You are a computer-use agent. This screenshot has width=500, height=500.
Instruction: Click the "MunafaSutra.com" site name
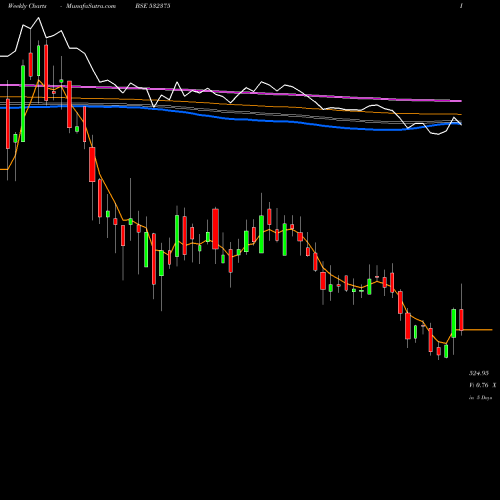[x=91, y=6]
